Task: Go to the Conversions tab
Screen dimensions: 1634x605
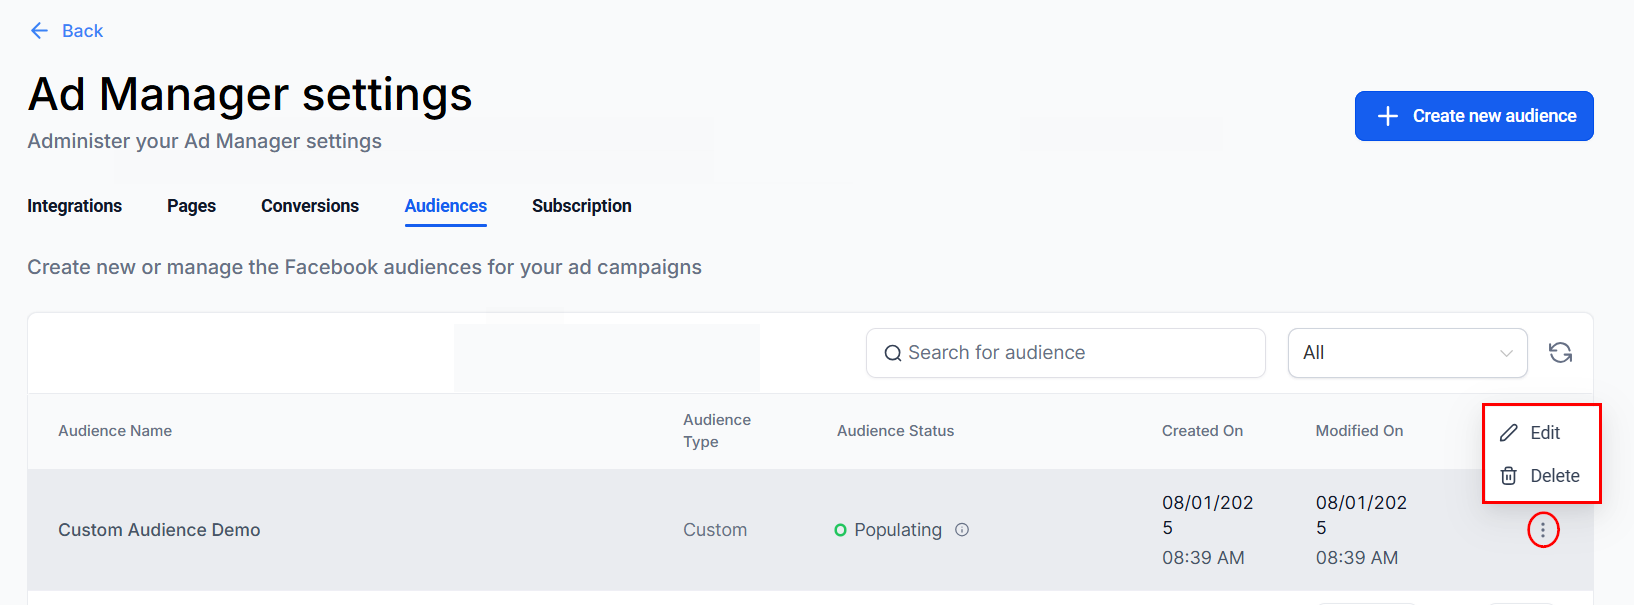Action: pos(310,206)
